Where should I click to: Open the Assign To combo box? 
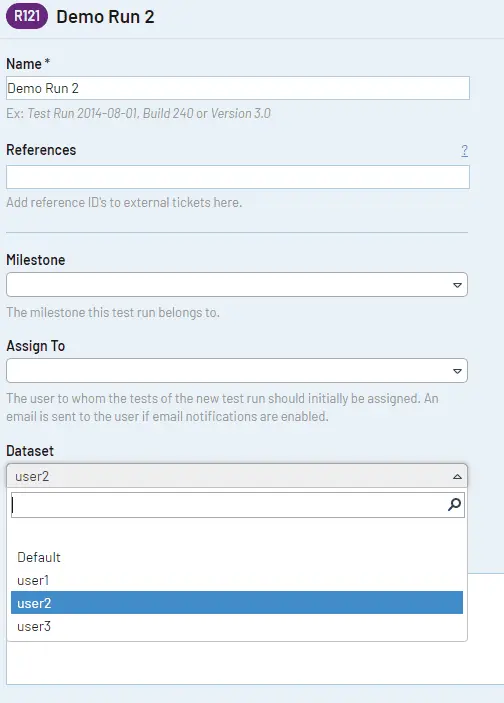coord(237,371)
